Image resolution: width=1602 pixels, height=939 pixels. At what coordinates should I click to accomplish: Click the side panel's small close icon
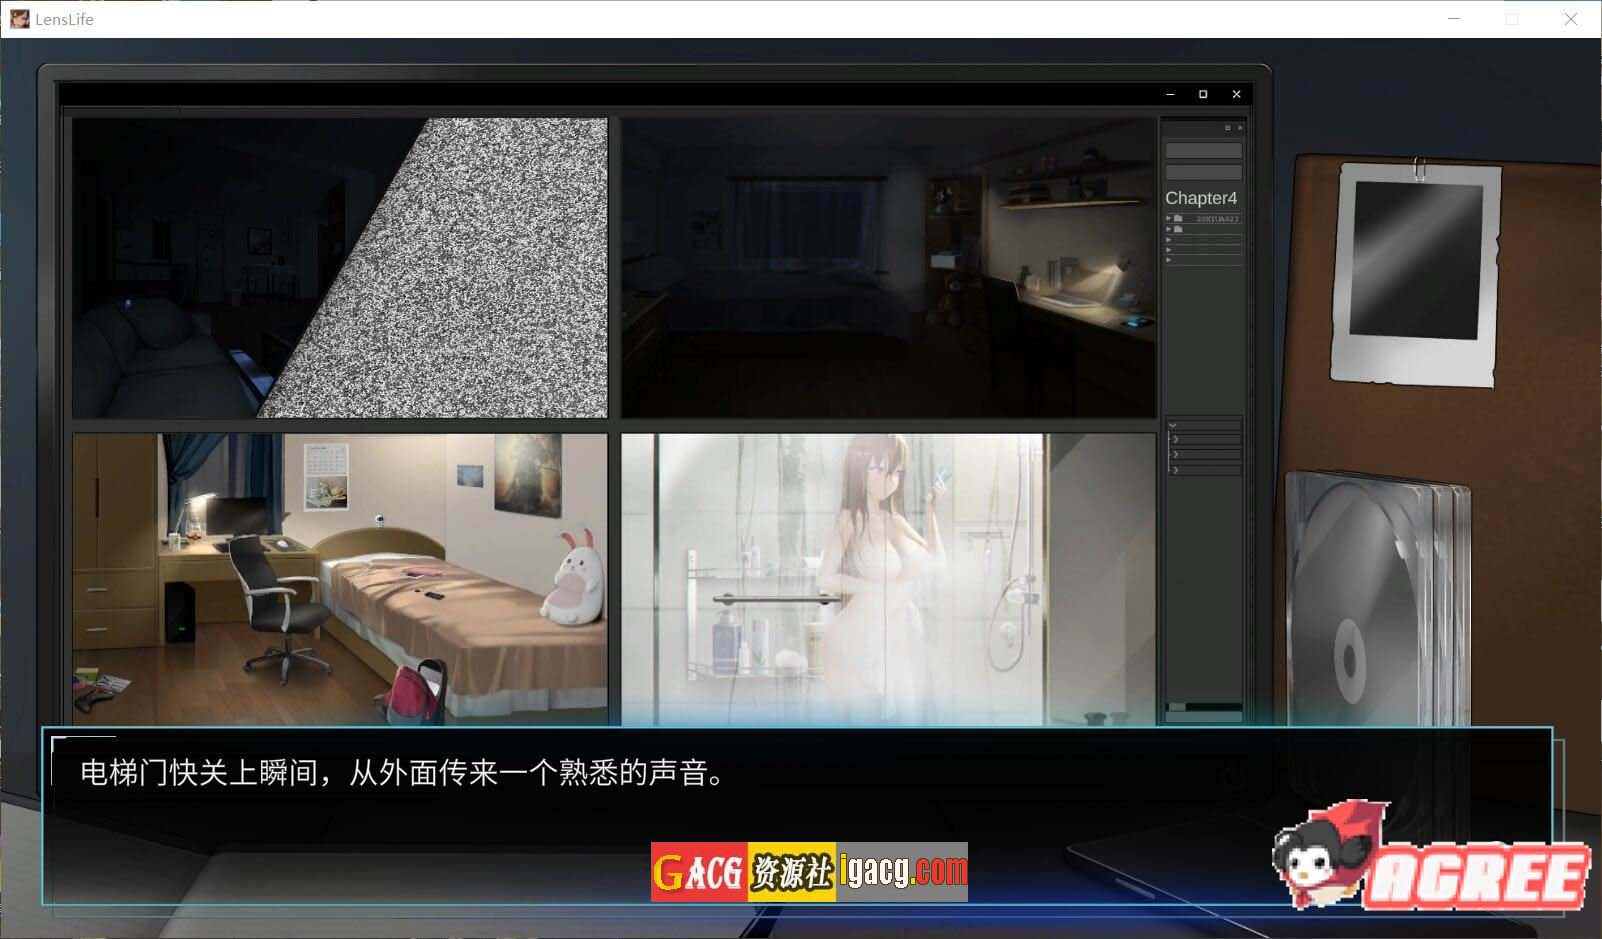pos(1240,128)
